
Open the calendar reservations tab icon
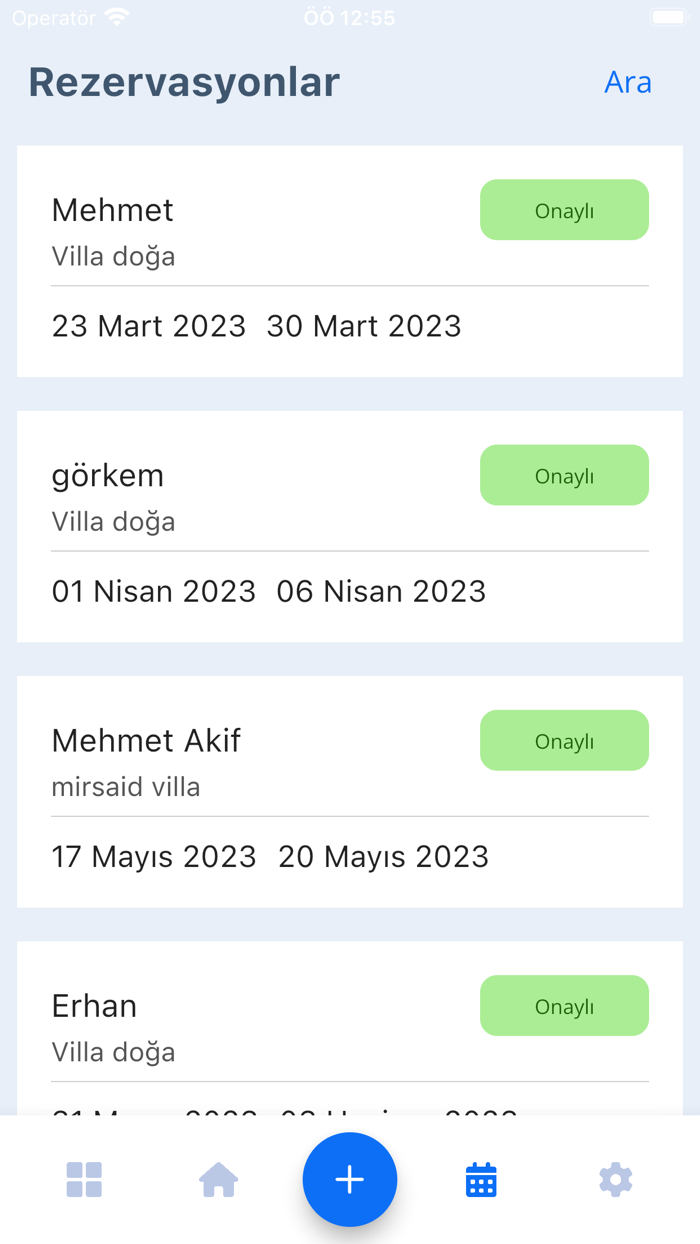[481, 1180]
